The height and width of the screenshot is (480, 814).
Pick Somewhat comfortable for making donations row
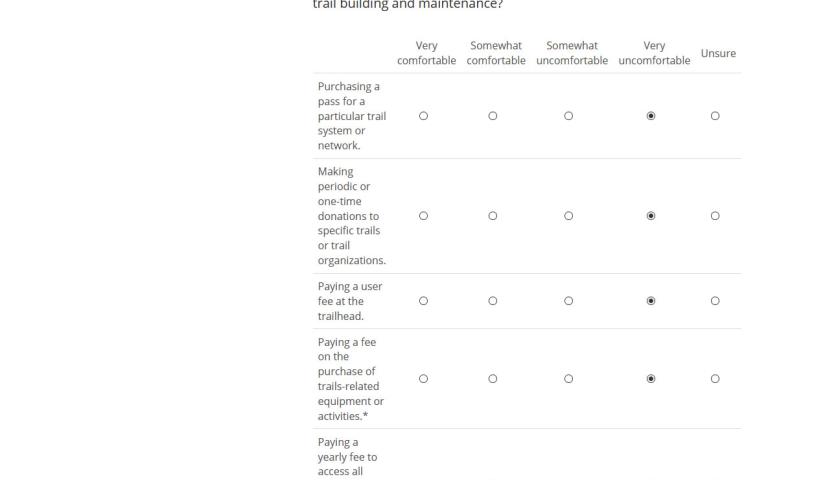pos(493,216)
